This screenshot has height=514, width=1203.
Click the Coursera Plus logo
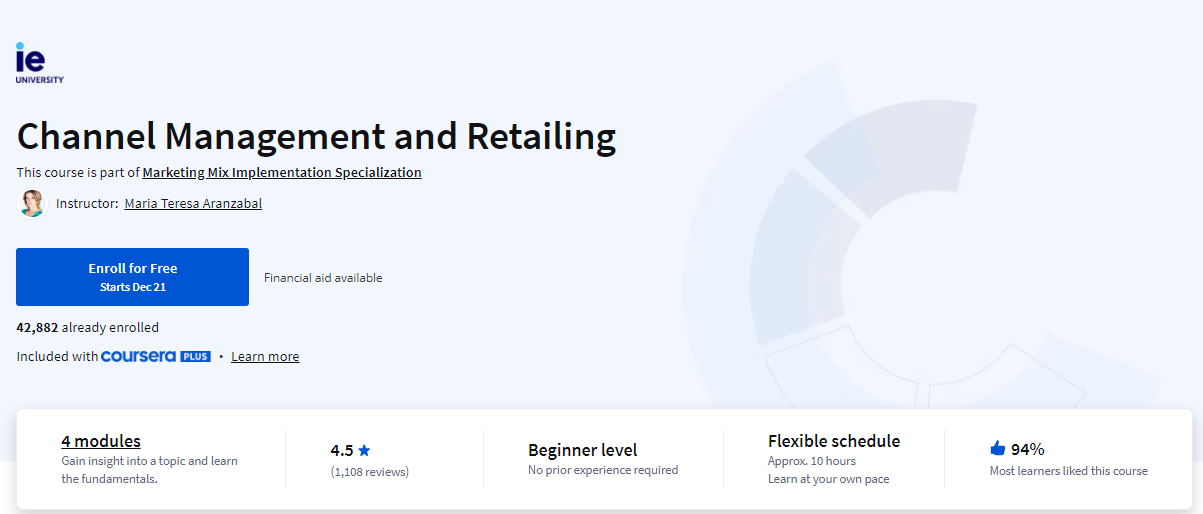tap(156, 356)
